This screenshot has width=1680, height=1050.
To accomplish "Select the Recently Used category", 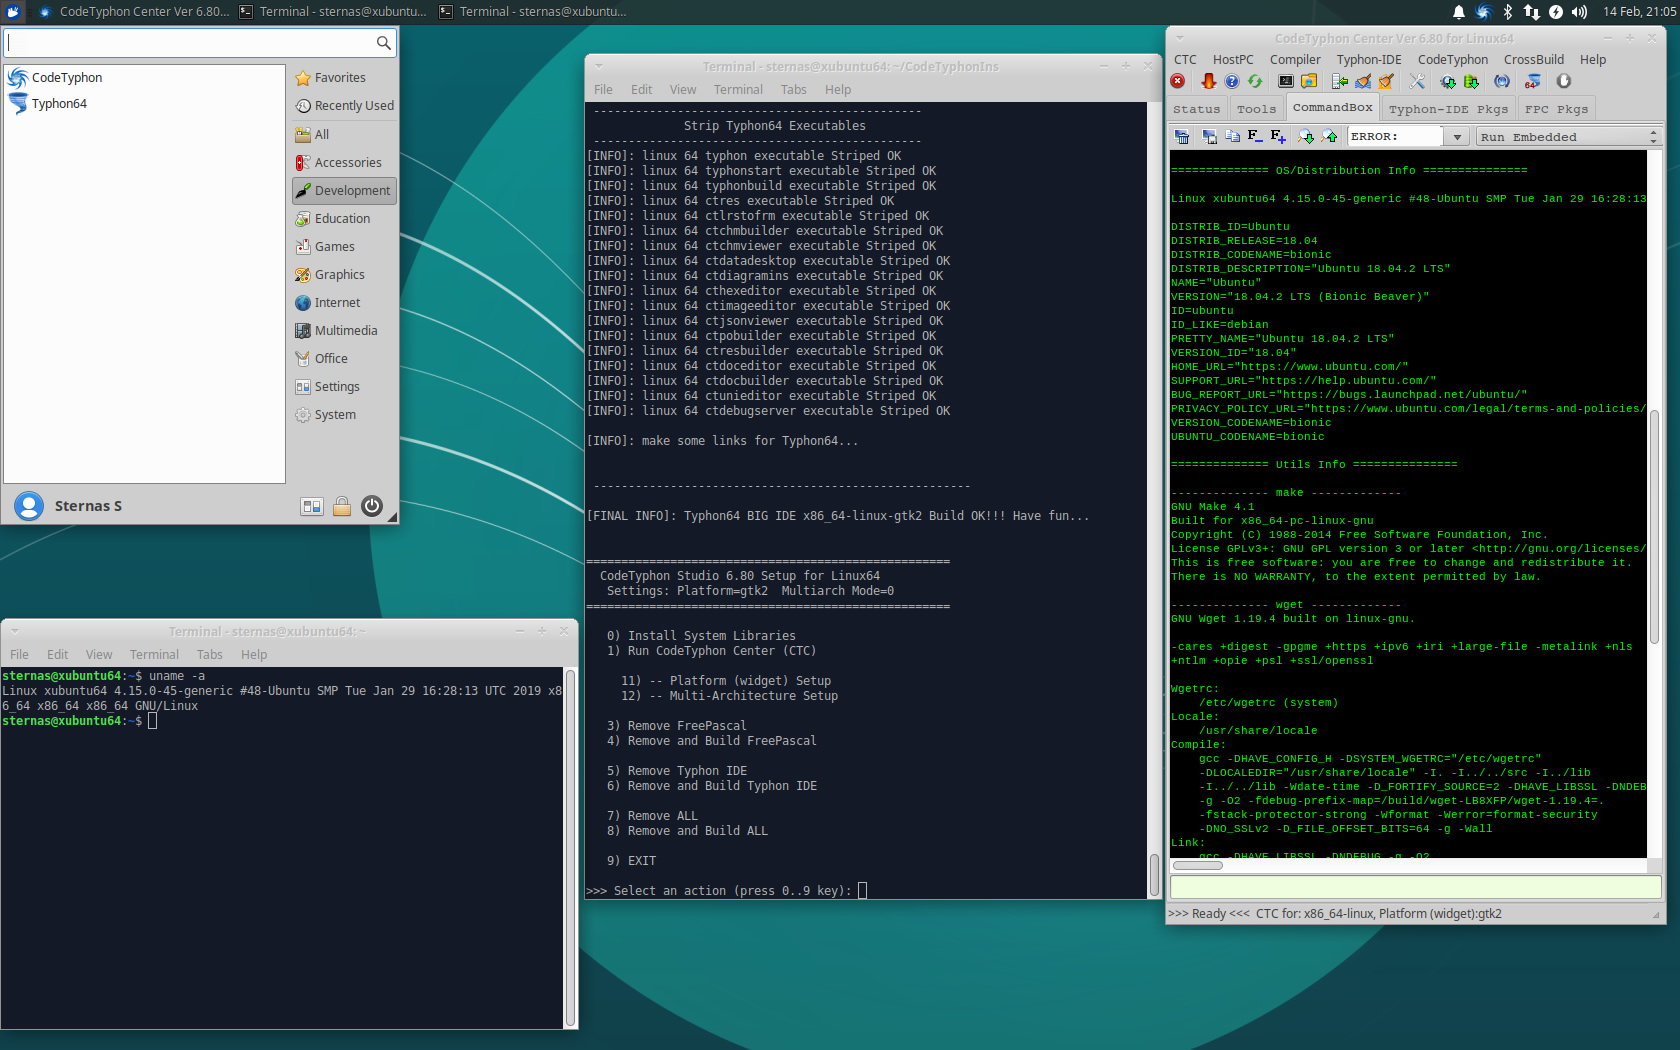I will 344,106.
